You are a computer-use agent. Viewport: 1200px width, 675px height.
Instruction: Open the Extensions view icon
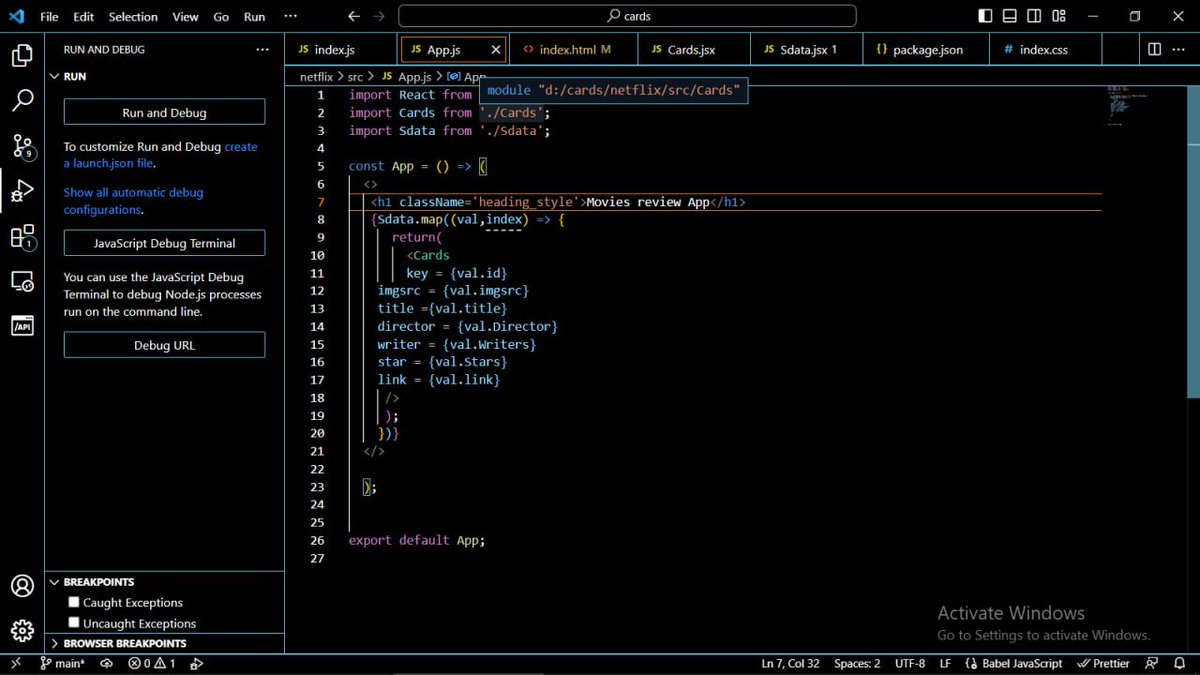tap(22, 237)
